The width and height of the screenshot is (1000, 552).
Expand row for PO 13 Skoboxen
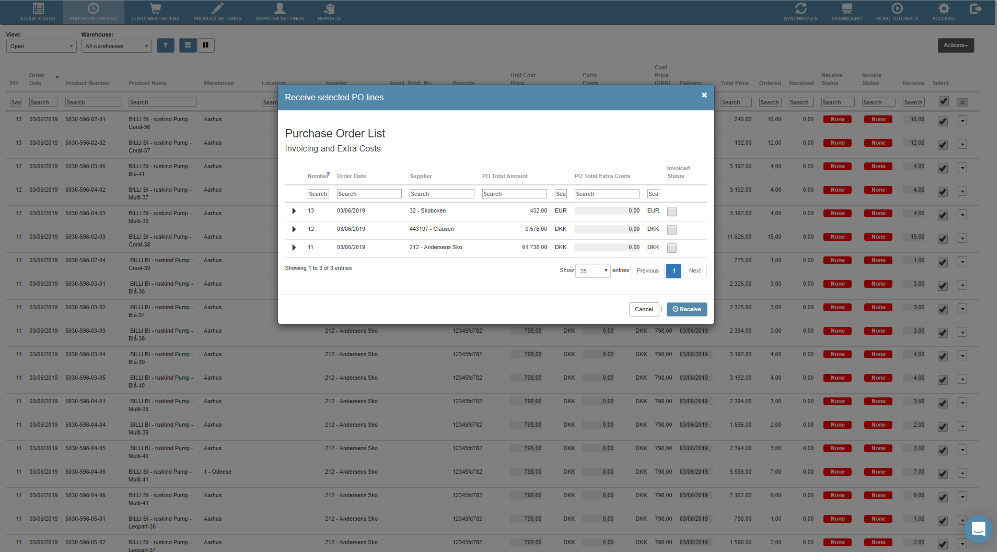click(x=294, y=211)
